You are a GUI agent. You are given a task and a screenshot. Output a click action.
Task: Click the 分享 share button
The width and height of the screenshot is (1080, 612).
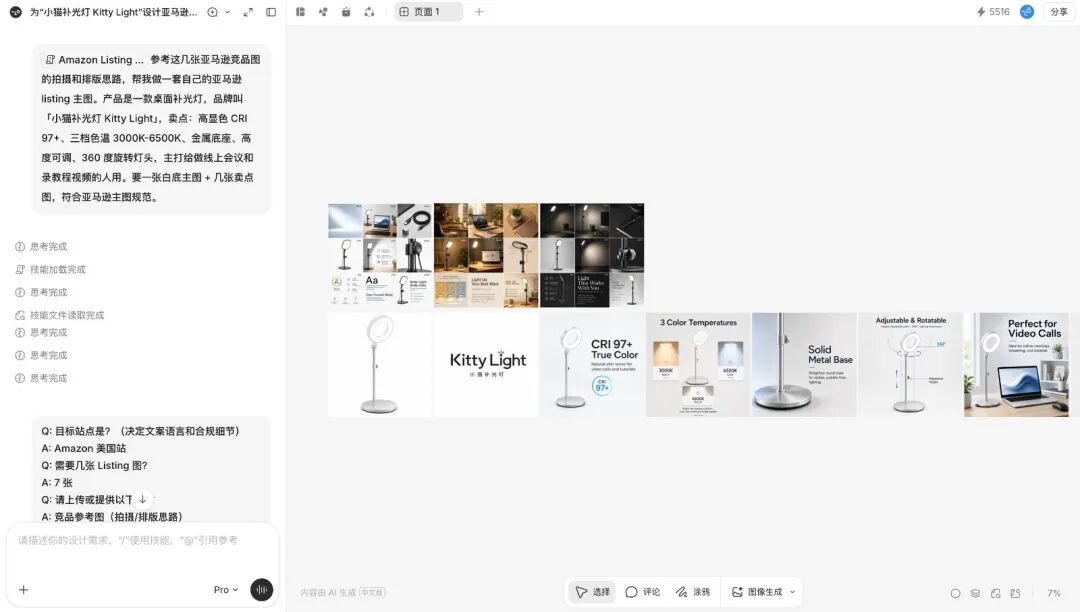pos(1059,12)
